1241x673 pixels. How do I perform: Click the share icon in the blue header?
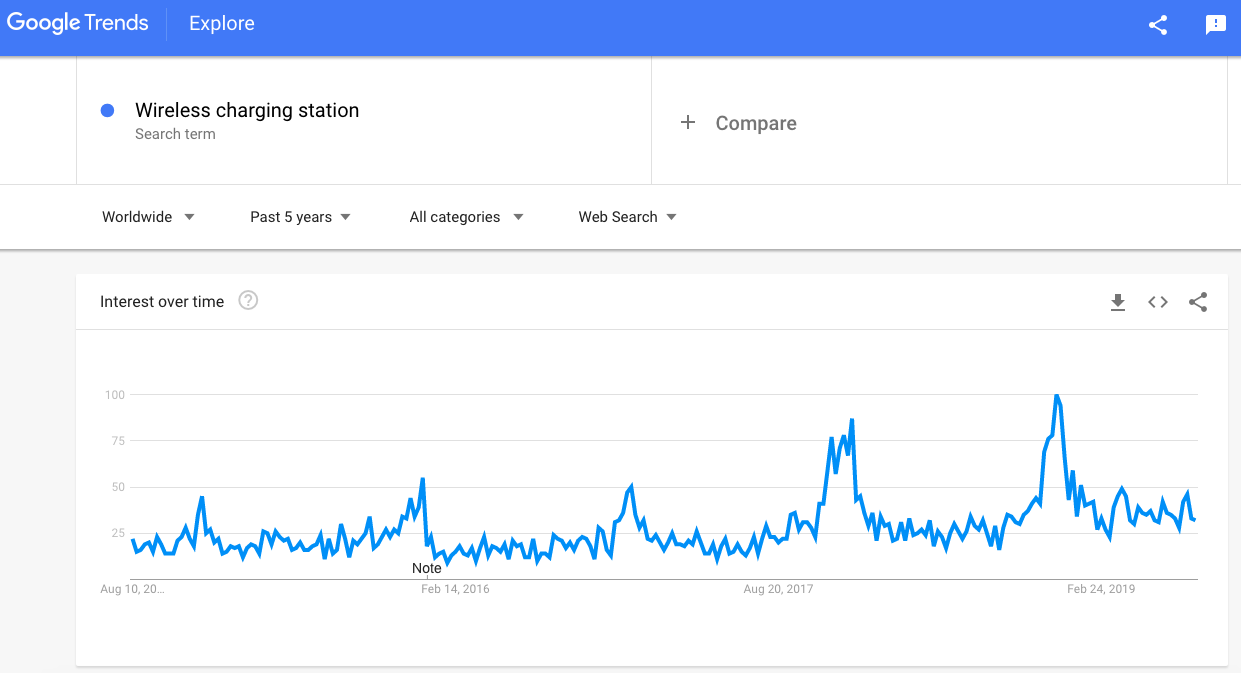1158,25
